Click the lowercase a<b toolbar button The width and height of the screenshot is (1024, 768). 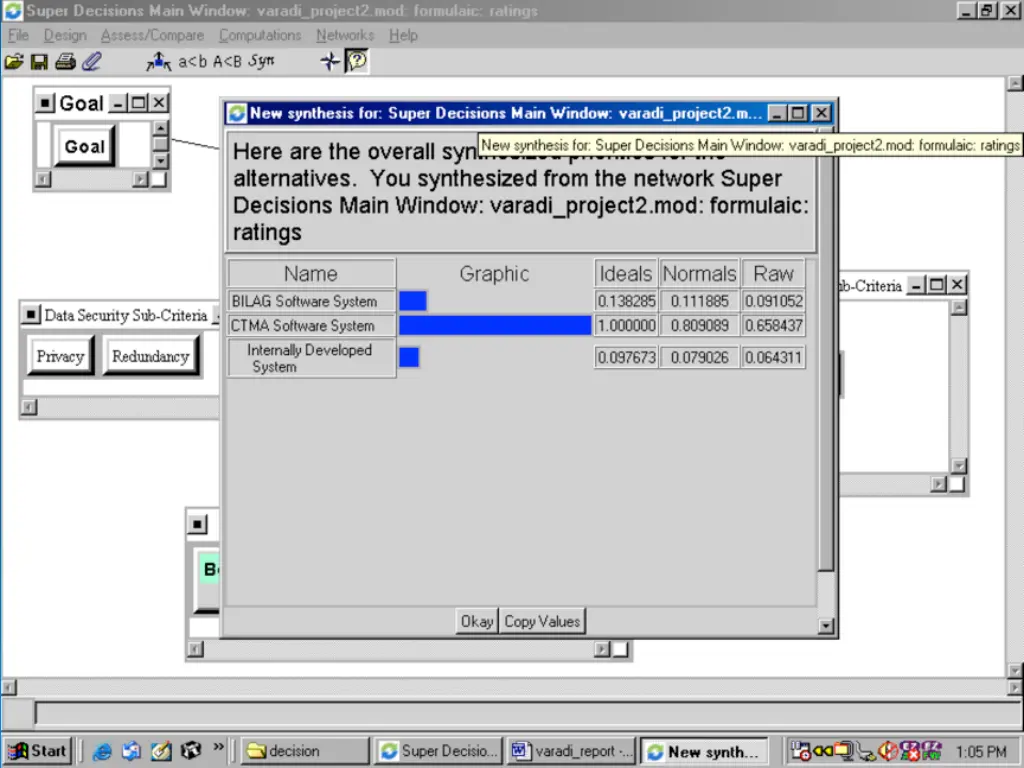(x=193, y=62)
